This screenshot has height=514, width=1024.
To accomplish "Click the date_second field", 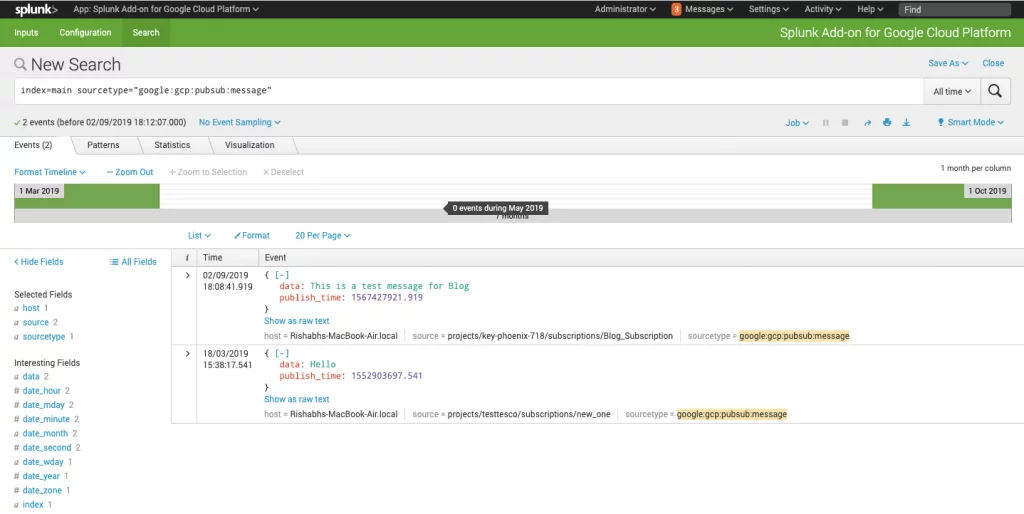I will point(47,448).
